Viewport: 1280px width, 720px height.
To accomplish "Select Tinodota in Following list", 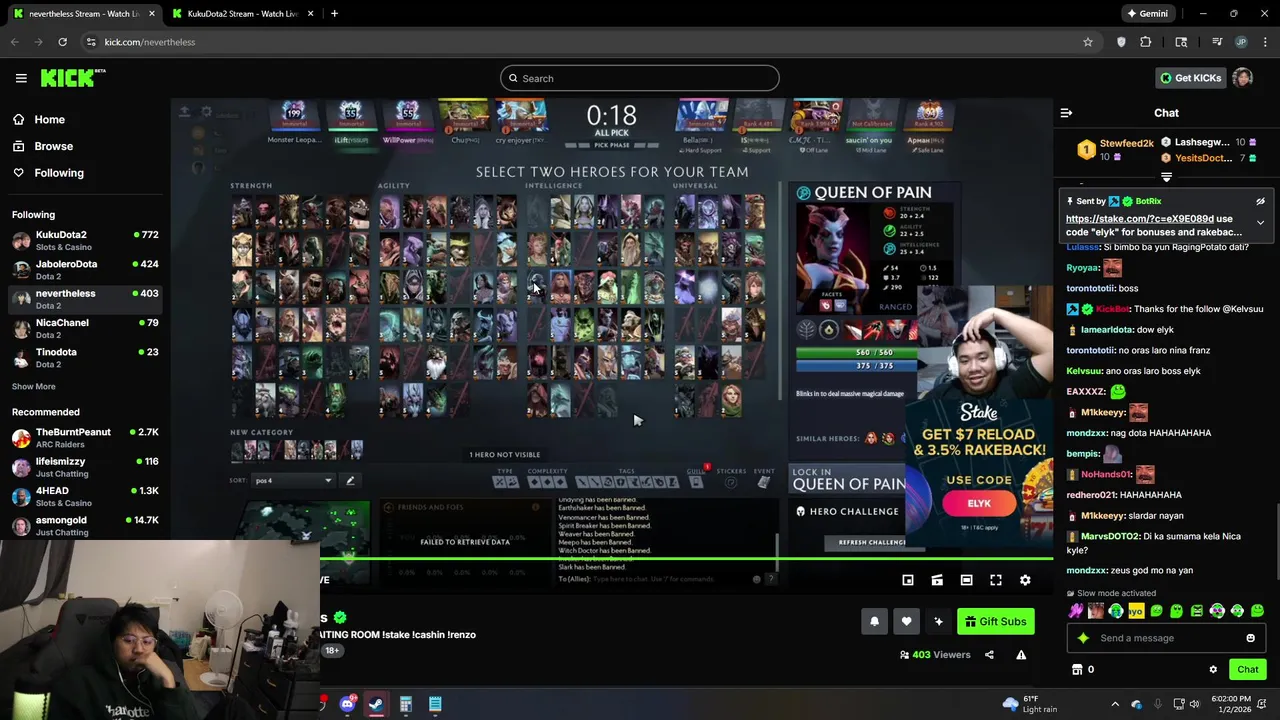I will point(85,358).
